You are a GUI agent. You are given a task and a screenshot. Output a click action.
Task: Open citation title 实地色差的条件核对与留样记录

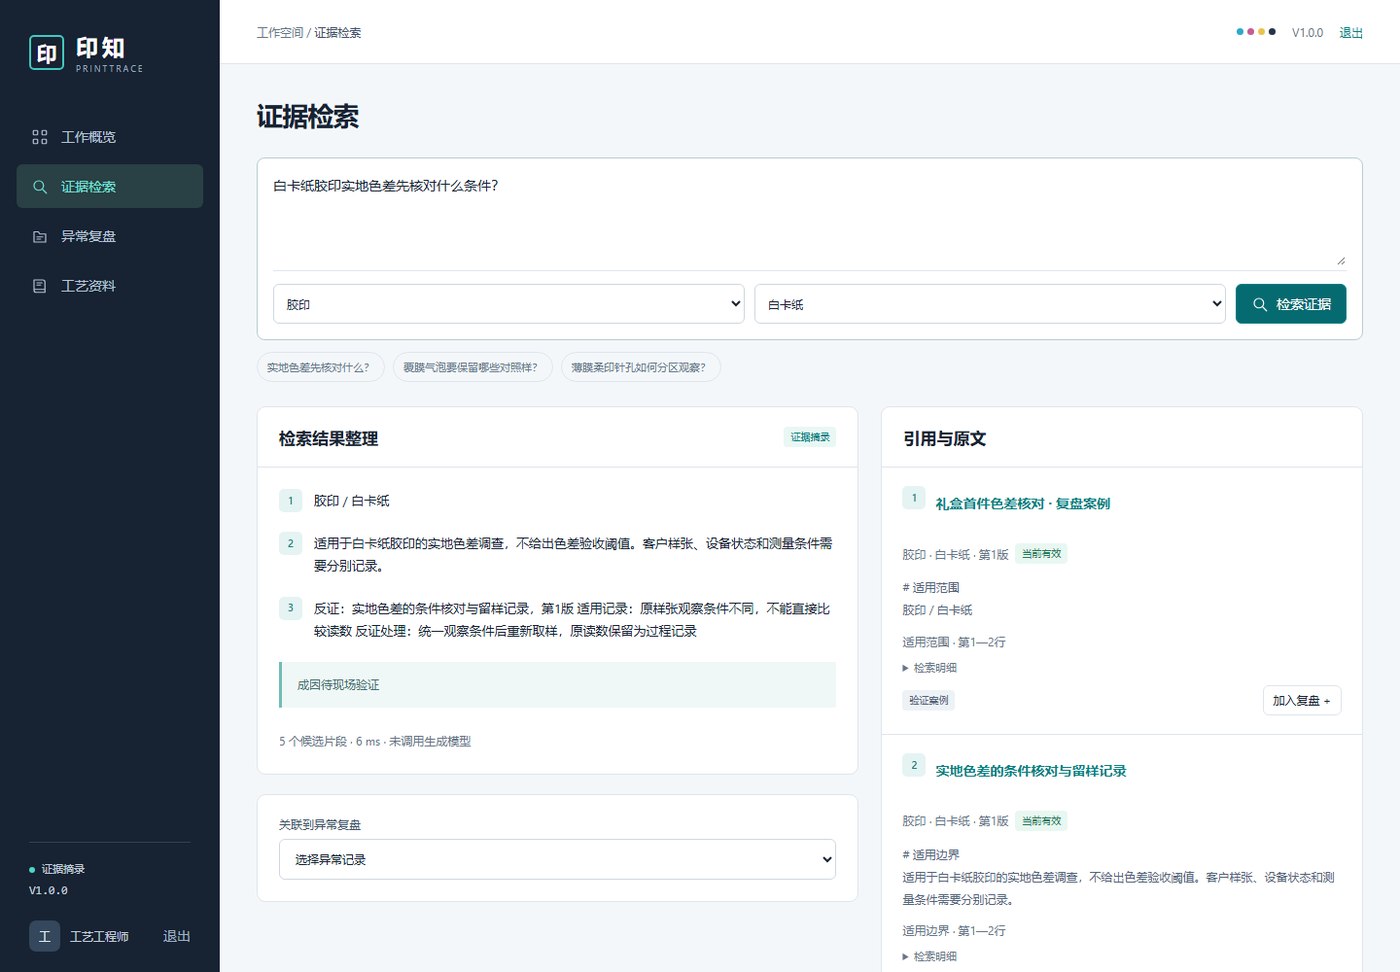click(1031, 771)
